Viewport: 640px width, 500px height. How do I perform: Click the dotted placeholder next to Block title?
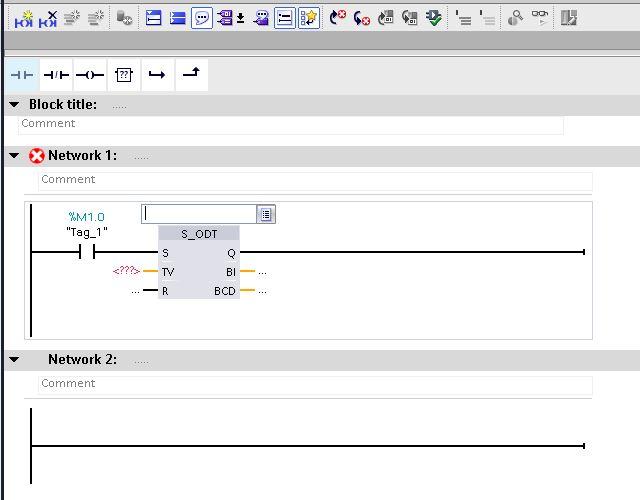click(x=119, y=107)
